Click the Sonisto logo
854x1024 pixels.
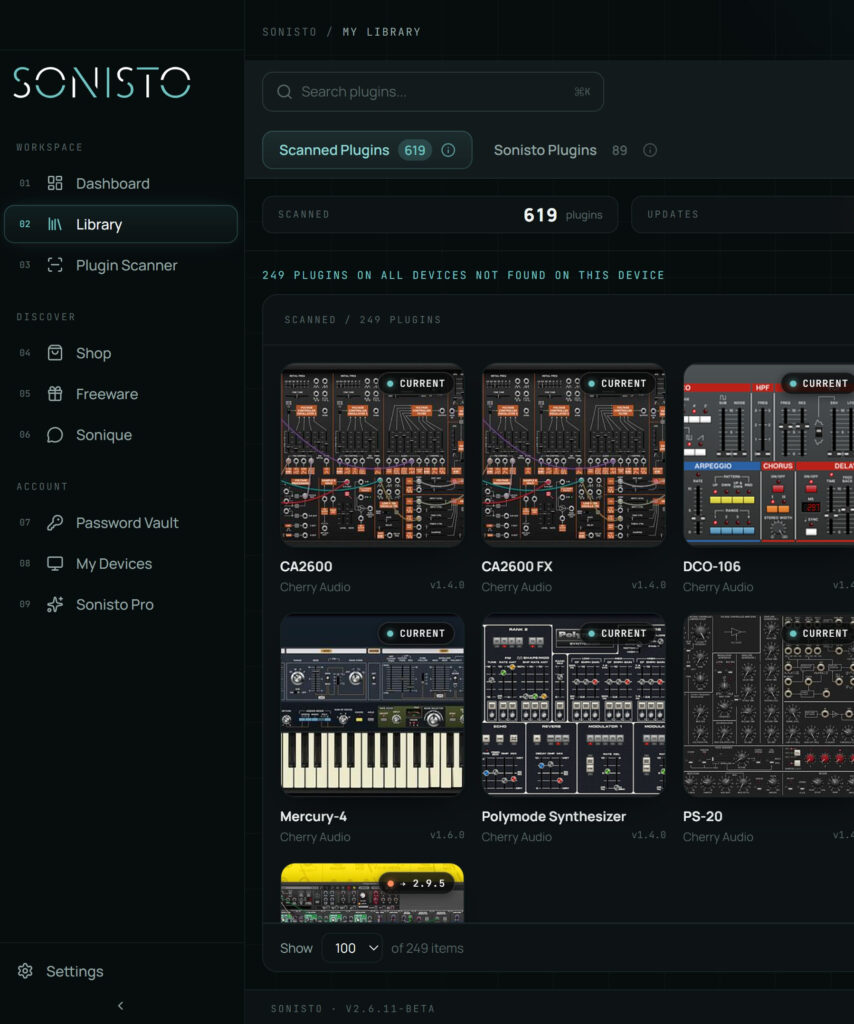[102, 82]
